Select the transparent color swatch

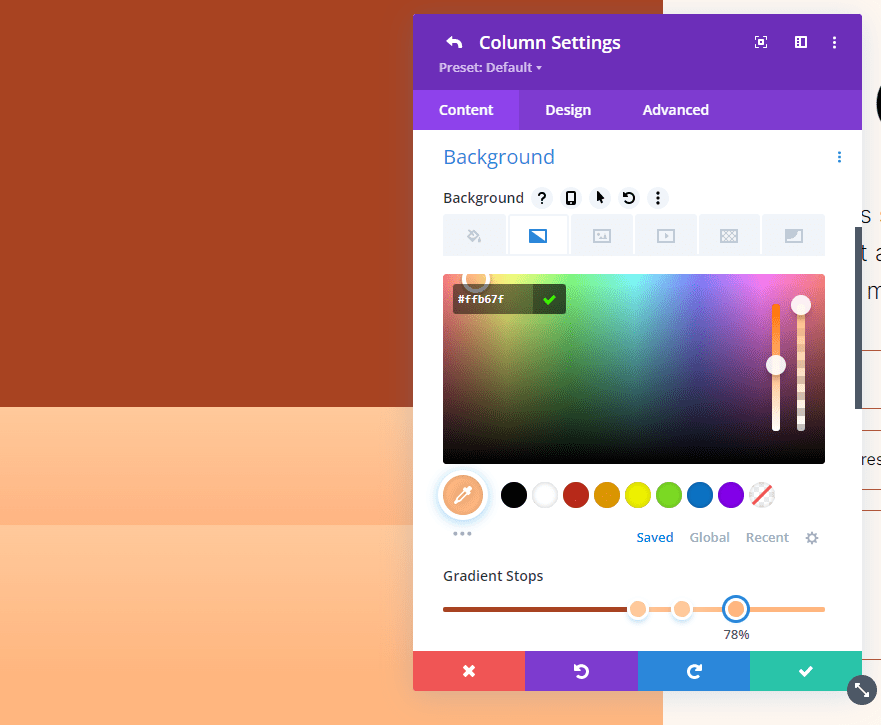coord(762,495)
